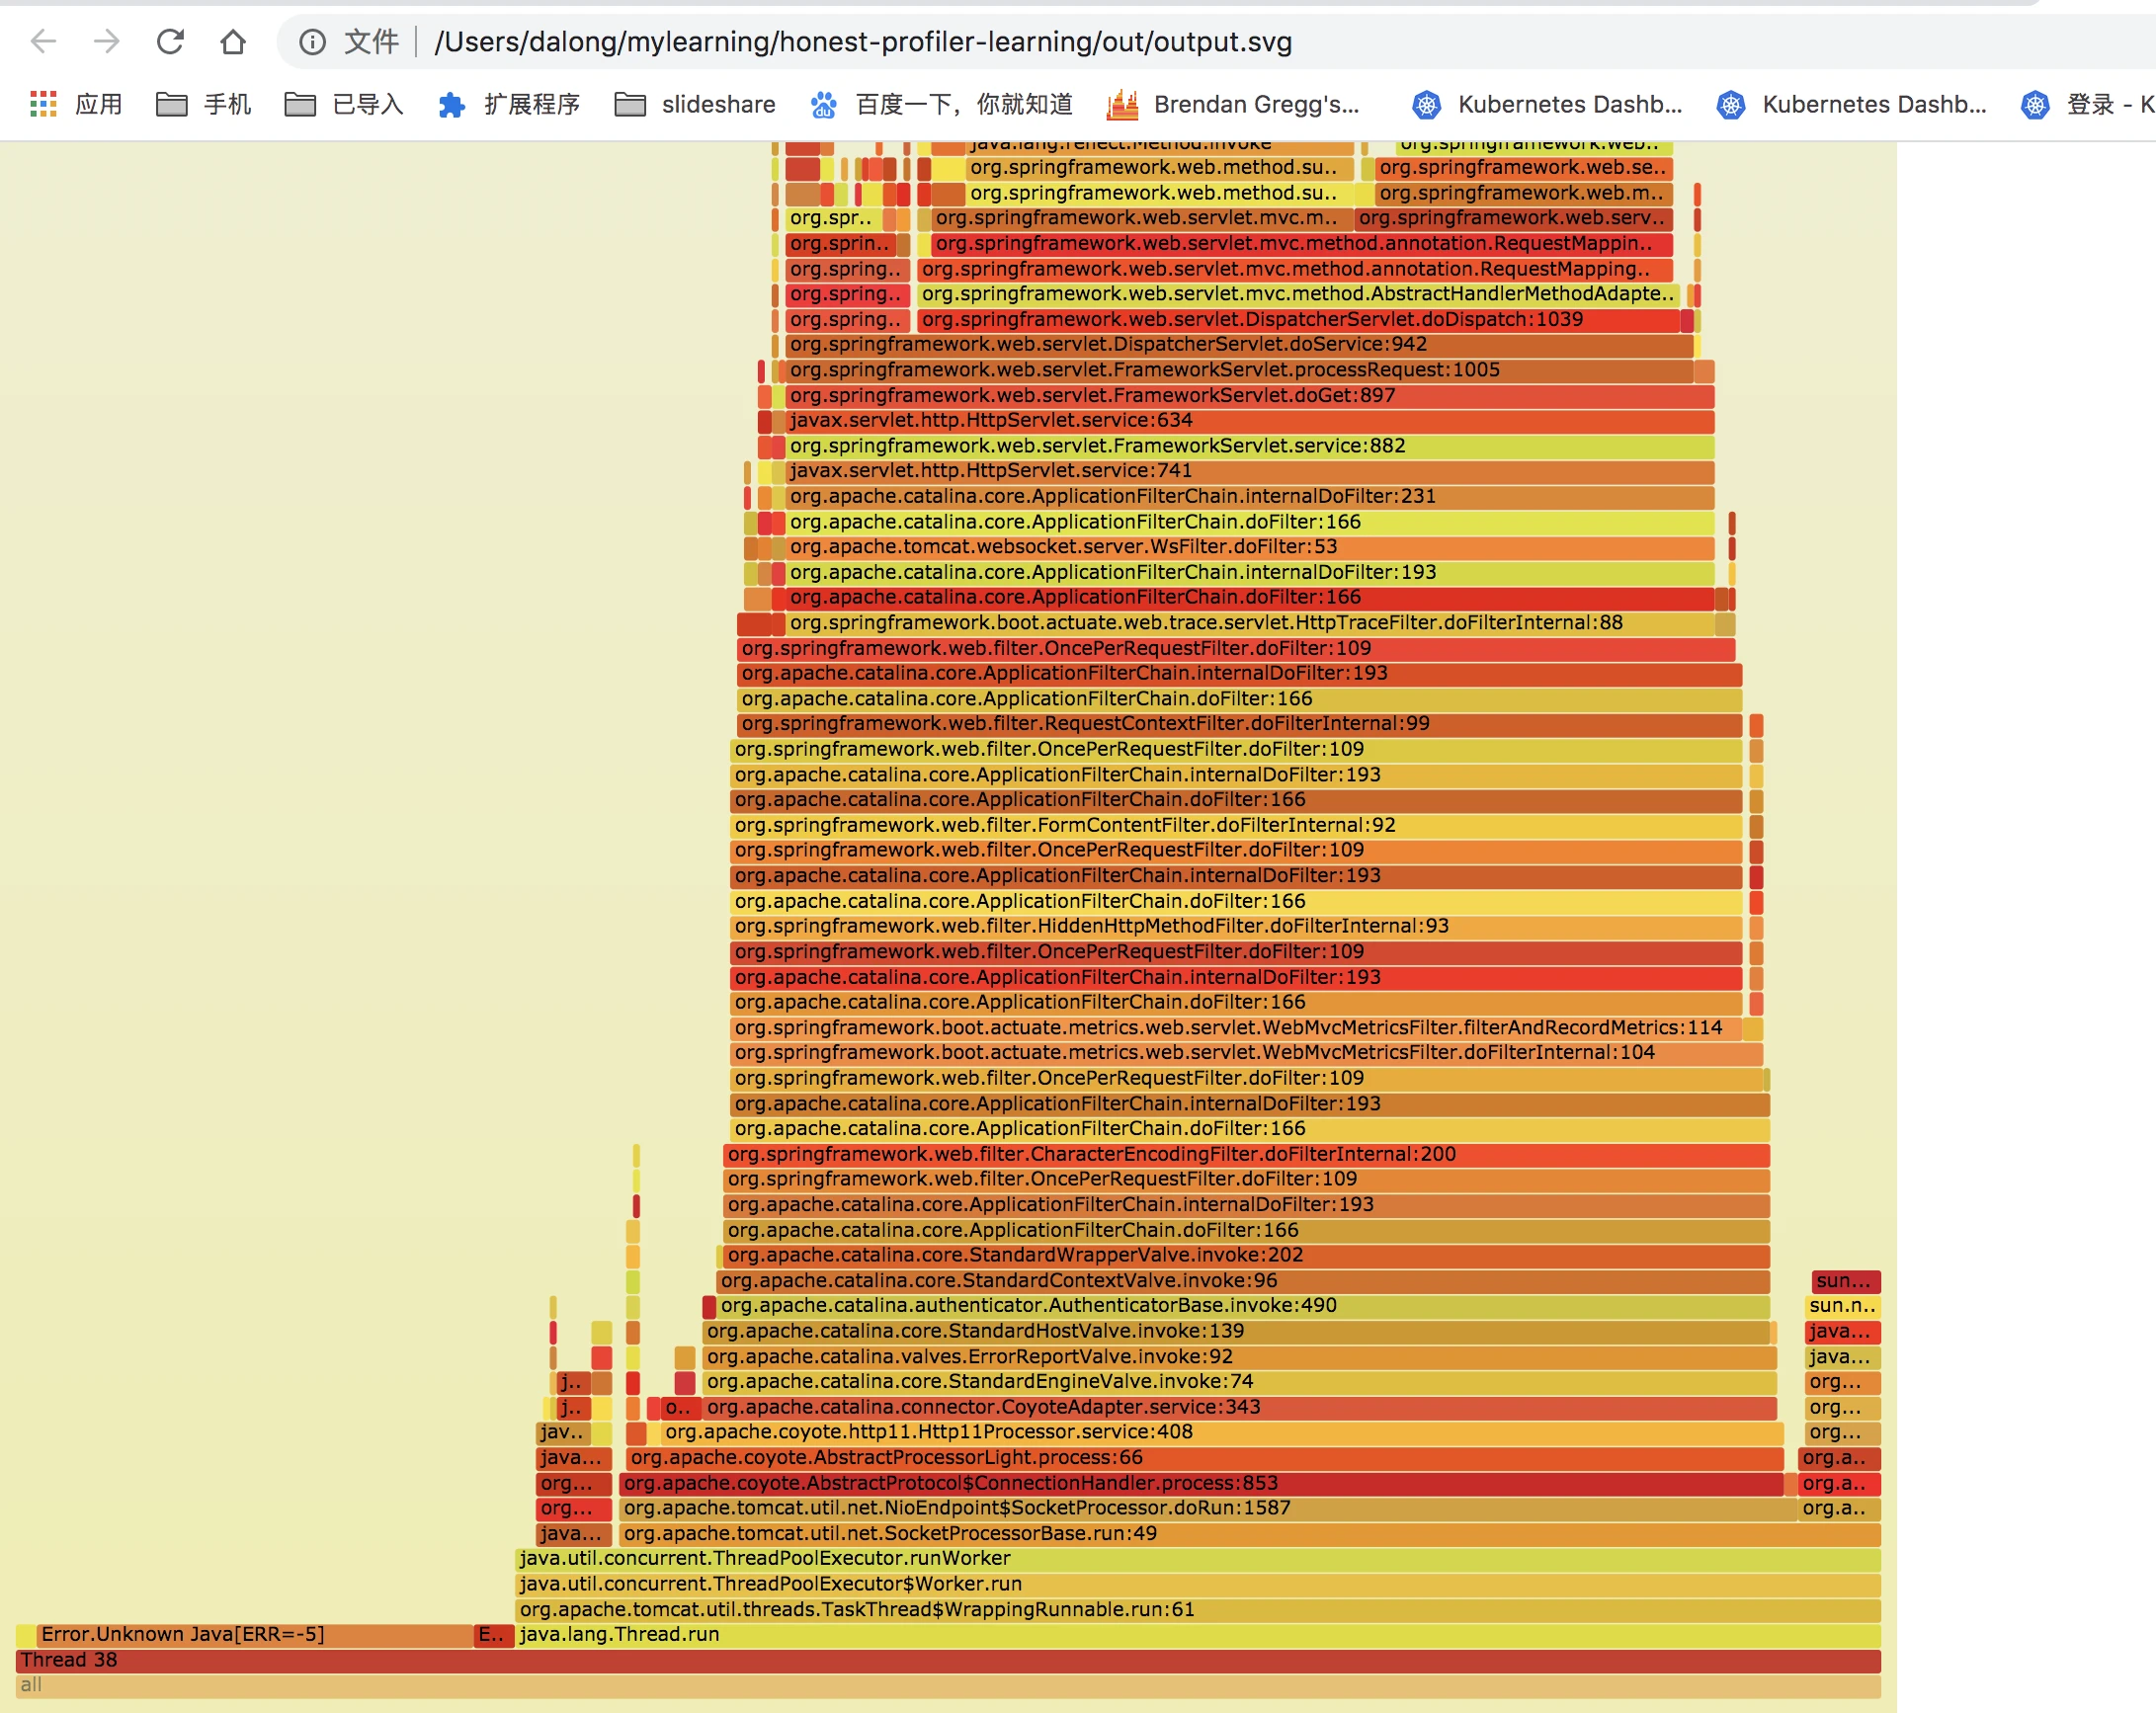2156x1713 pixels.
Task: Click FormContentFilter.doFilterInternal:92 frame
Action: click(x=1236, y=825)
